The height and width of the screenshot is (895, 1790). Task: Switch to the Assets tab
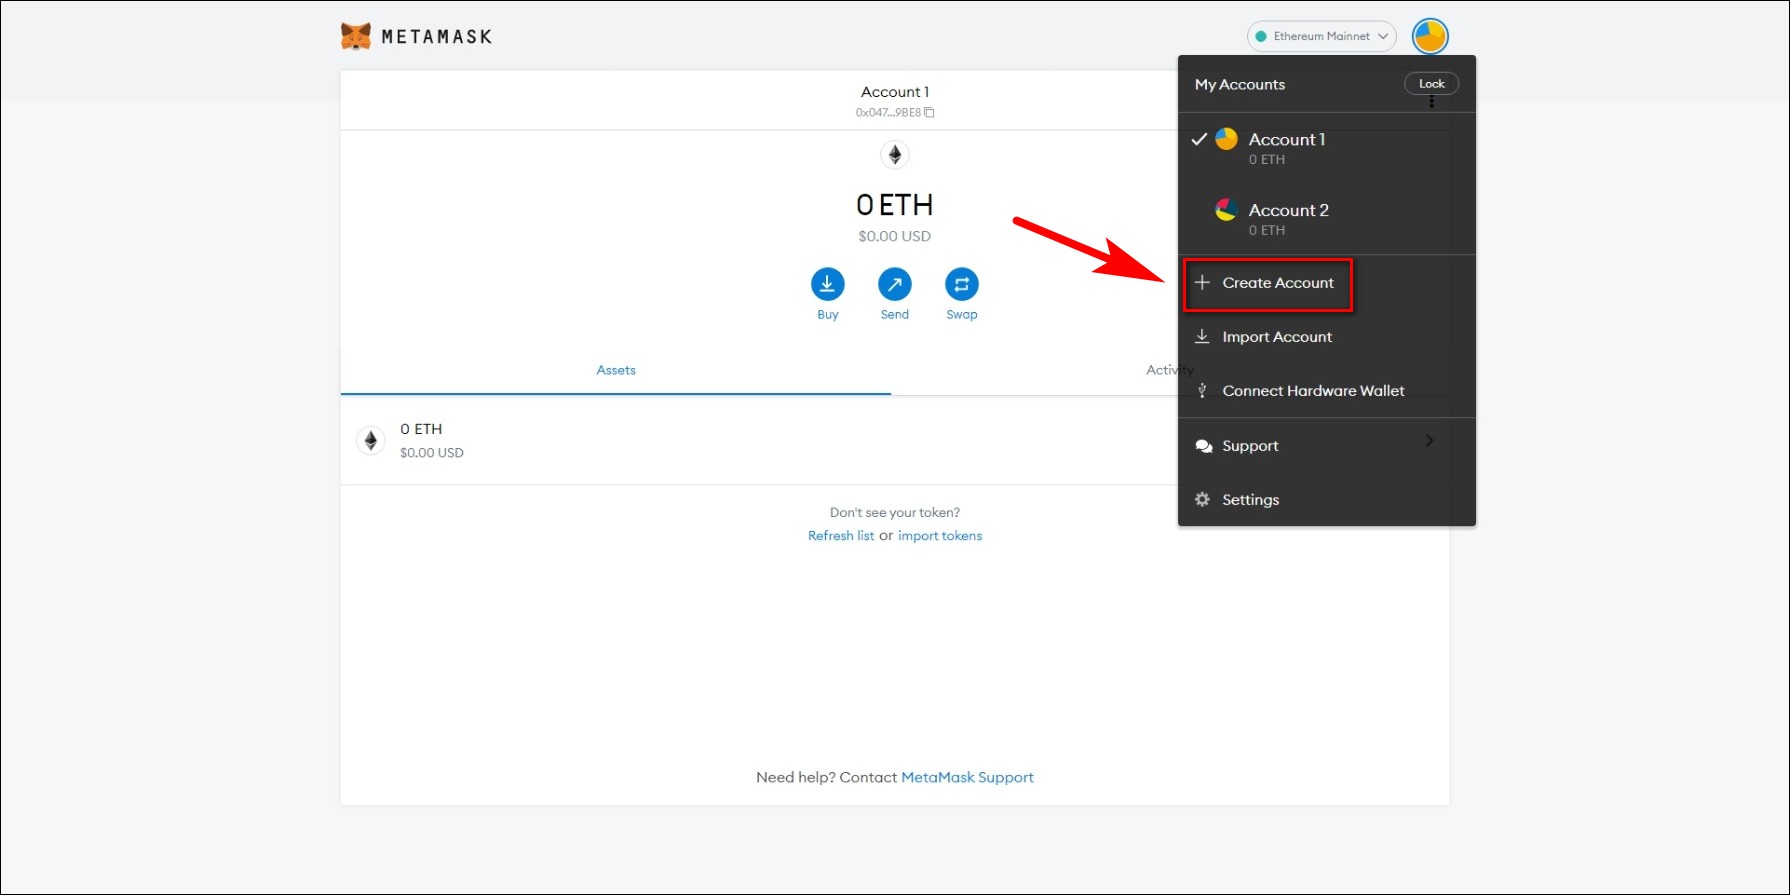tap(616, 370)
